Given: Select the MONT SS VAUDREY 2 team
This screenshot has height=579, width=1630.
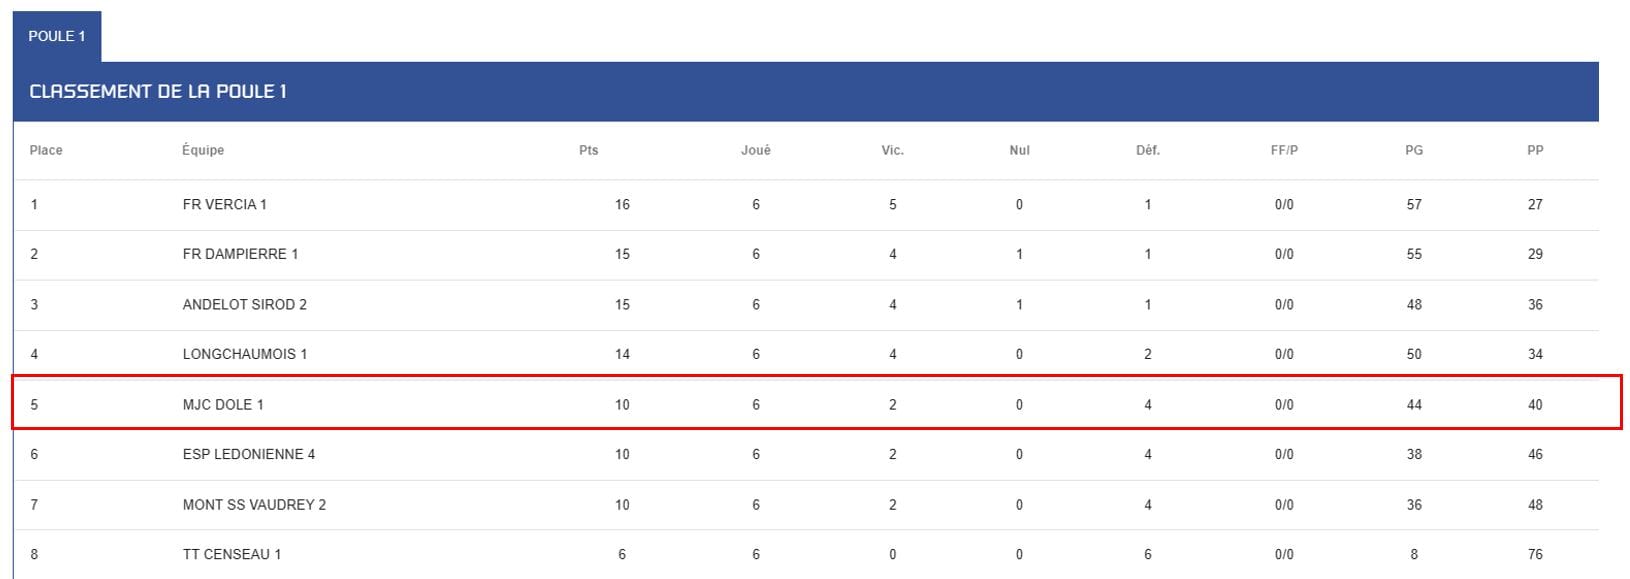Looking at the screenshot, I should pos(254,505).
